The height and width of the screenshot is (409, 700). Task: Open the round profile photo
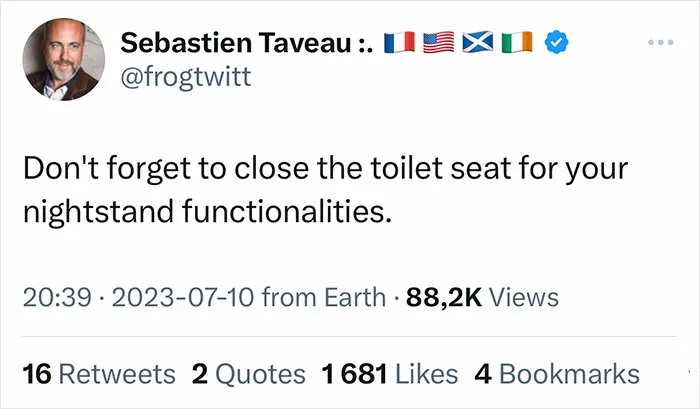pos(64,59)
